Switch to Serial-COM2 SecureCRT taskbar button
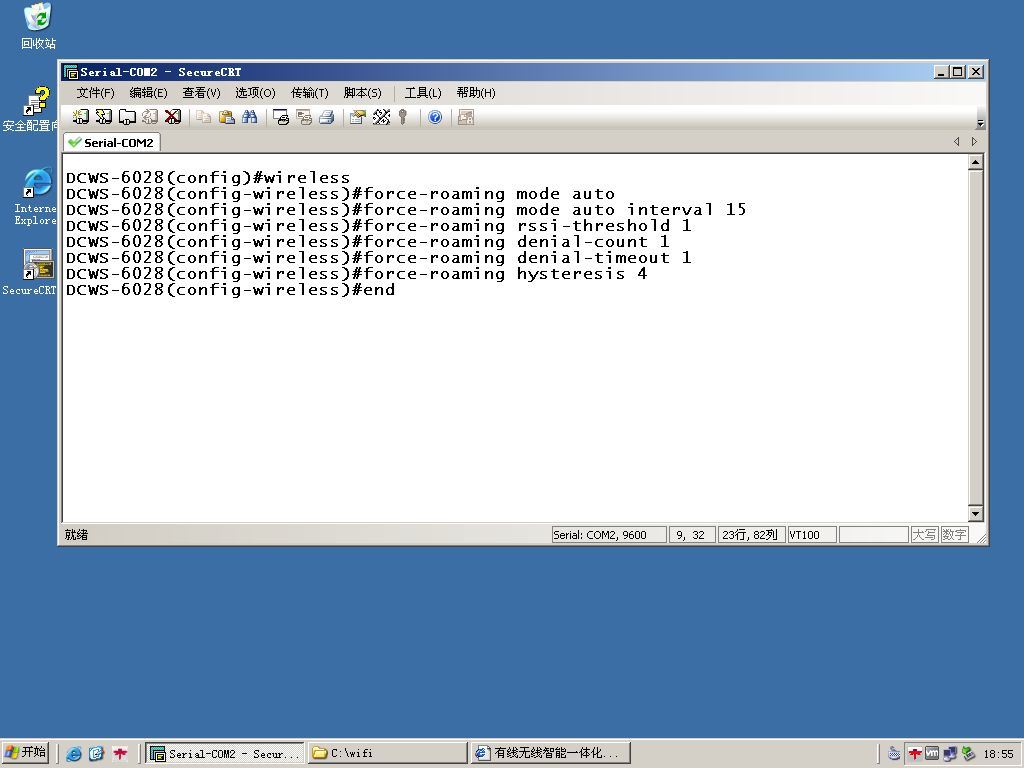 (x=225, y=753)
